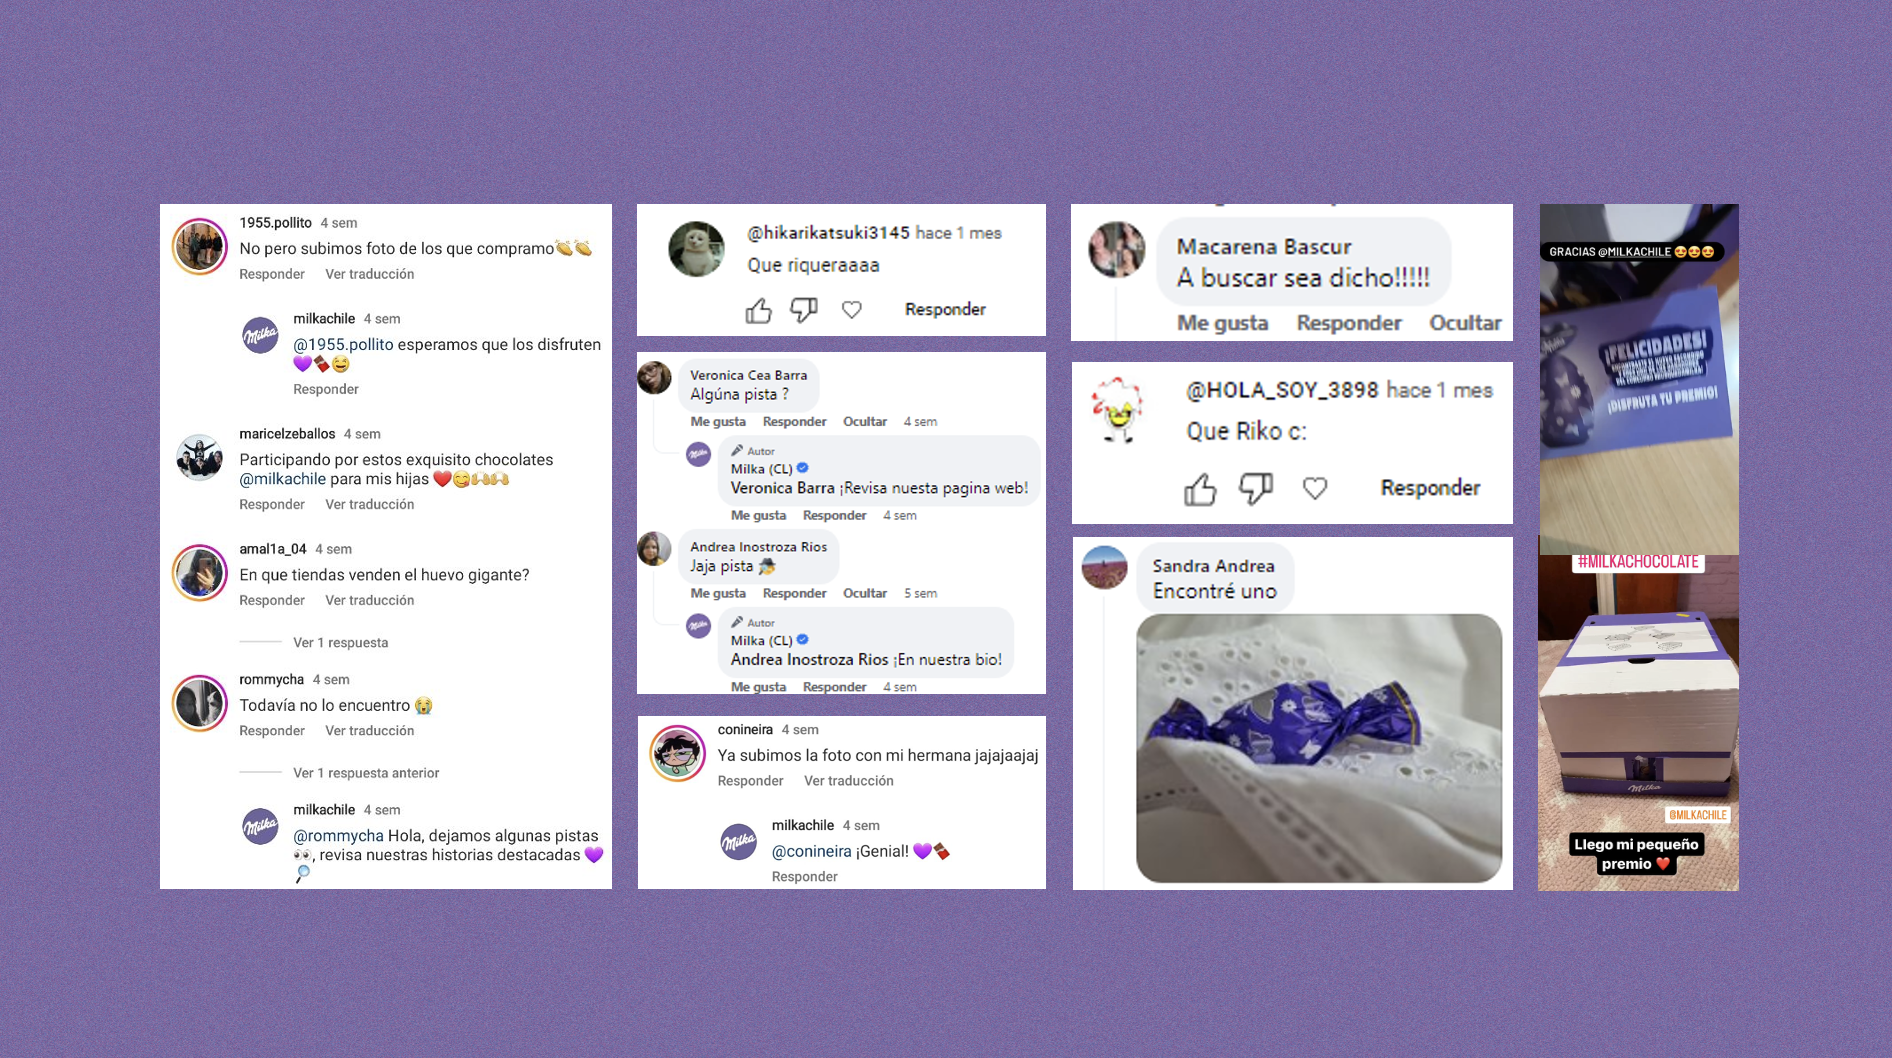Show translation of maricelzeballos comment
Screen dimensions: 1892x1058
[369, 504]
